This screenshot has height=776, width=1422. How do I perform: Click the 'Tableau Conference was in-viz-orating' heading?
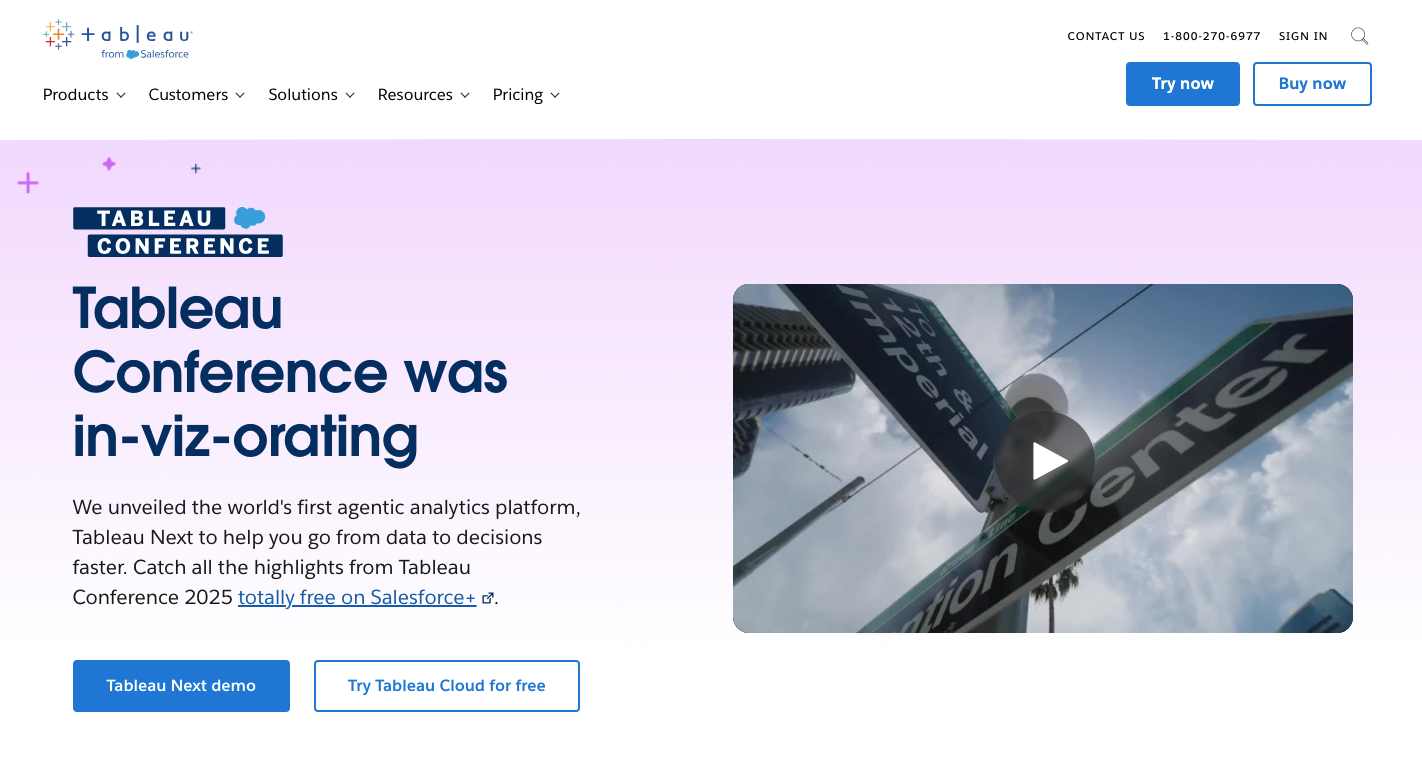pyautogui.click(x=290, y=374)
